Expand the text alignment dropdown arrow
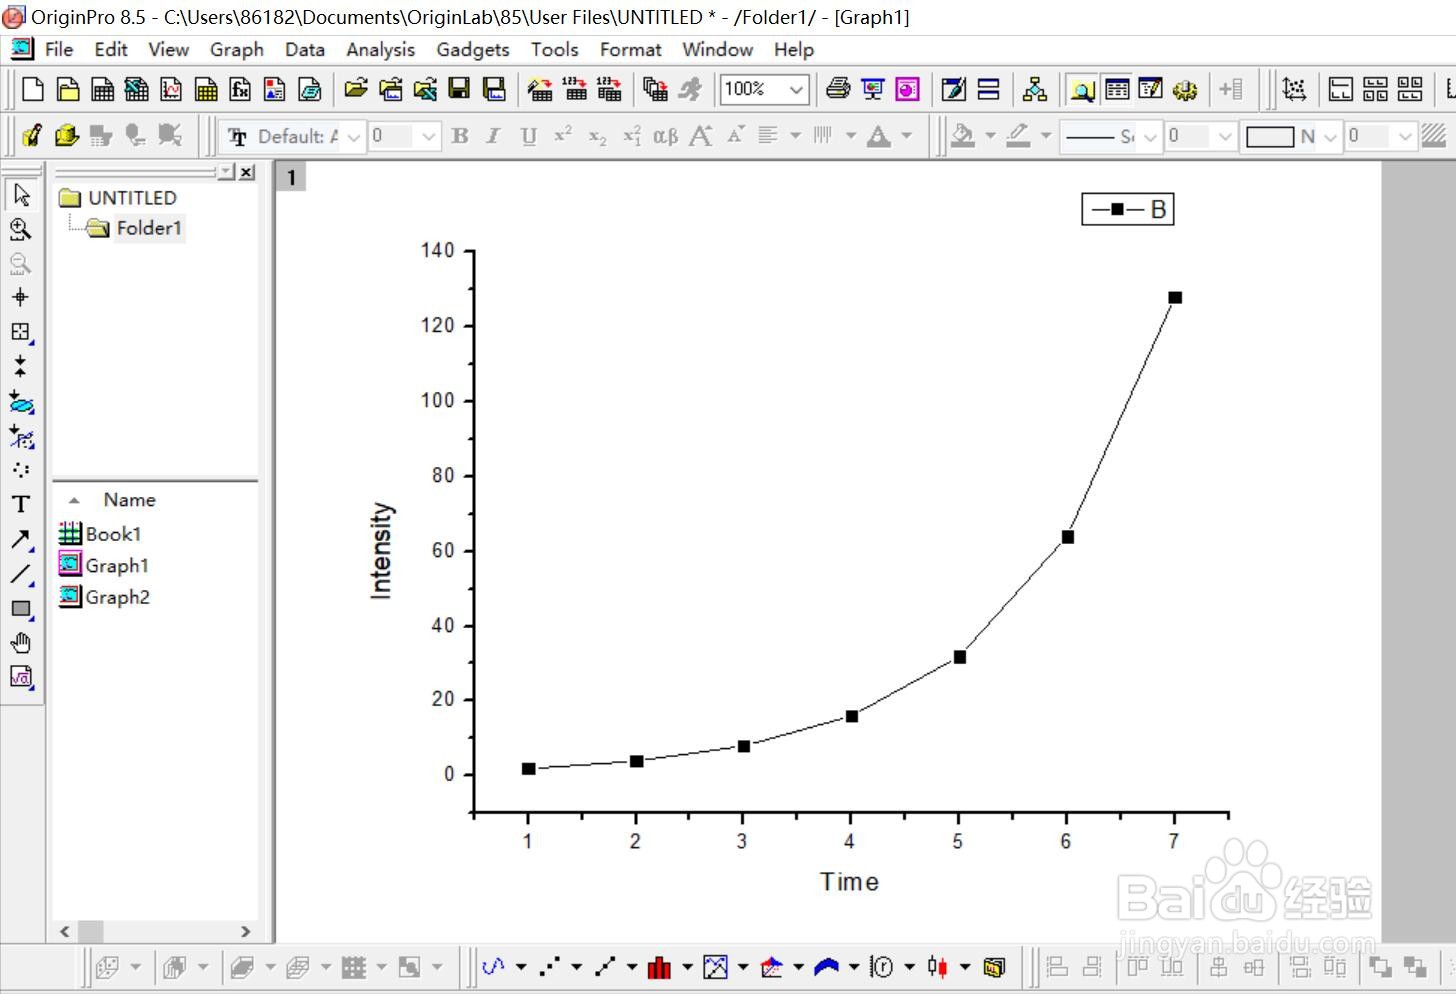Screen dimensions: 1456x994 tap(796, 136)
